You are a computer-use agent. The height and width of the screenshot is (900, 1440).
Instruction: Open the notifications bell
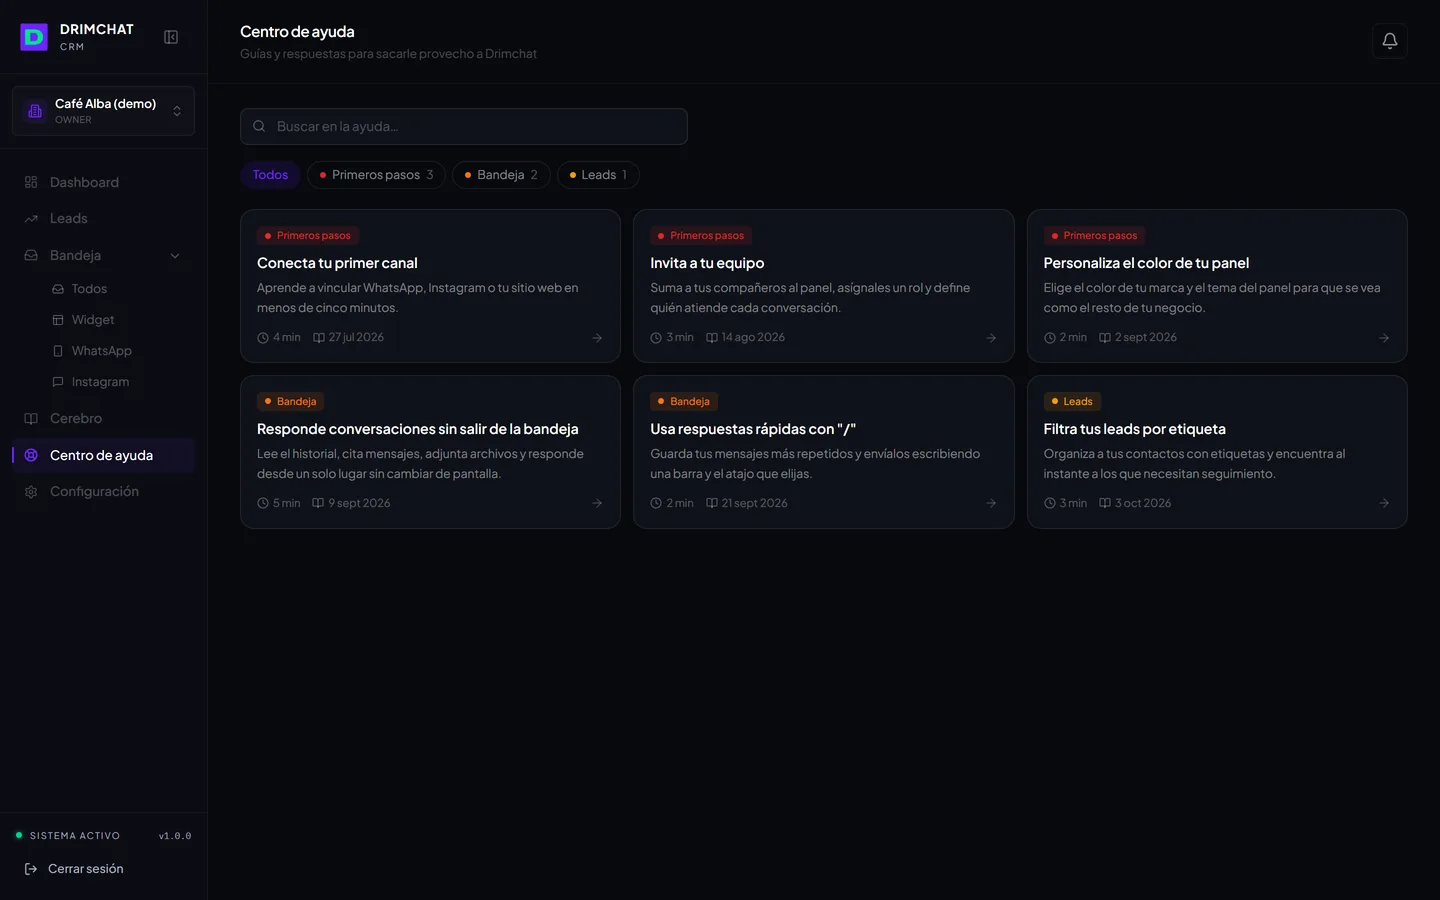[1390, 41]
